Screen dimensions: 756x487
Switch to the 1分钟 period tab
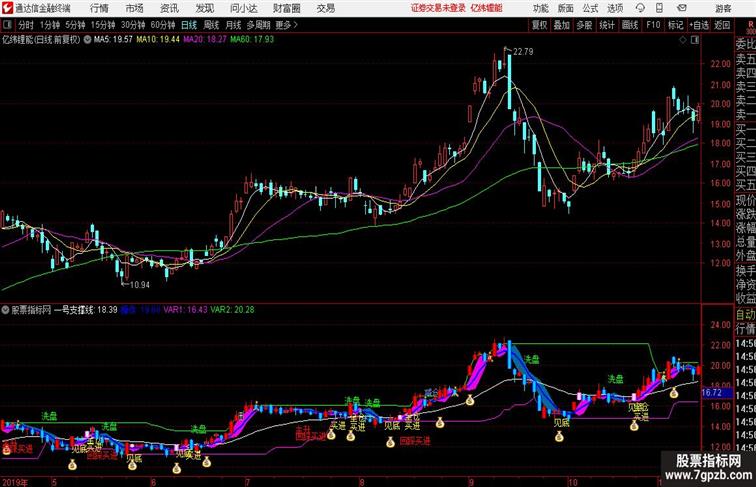49,25
